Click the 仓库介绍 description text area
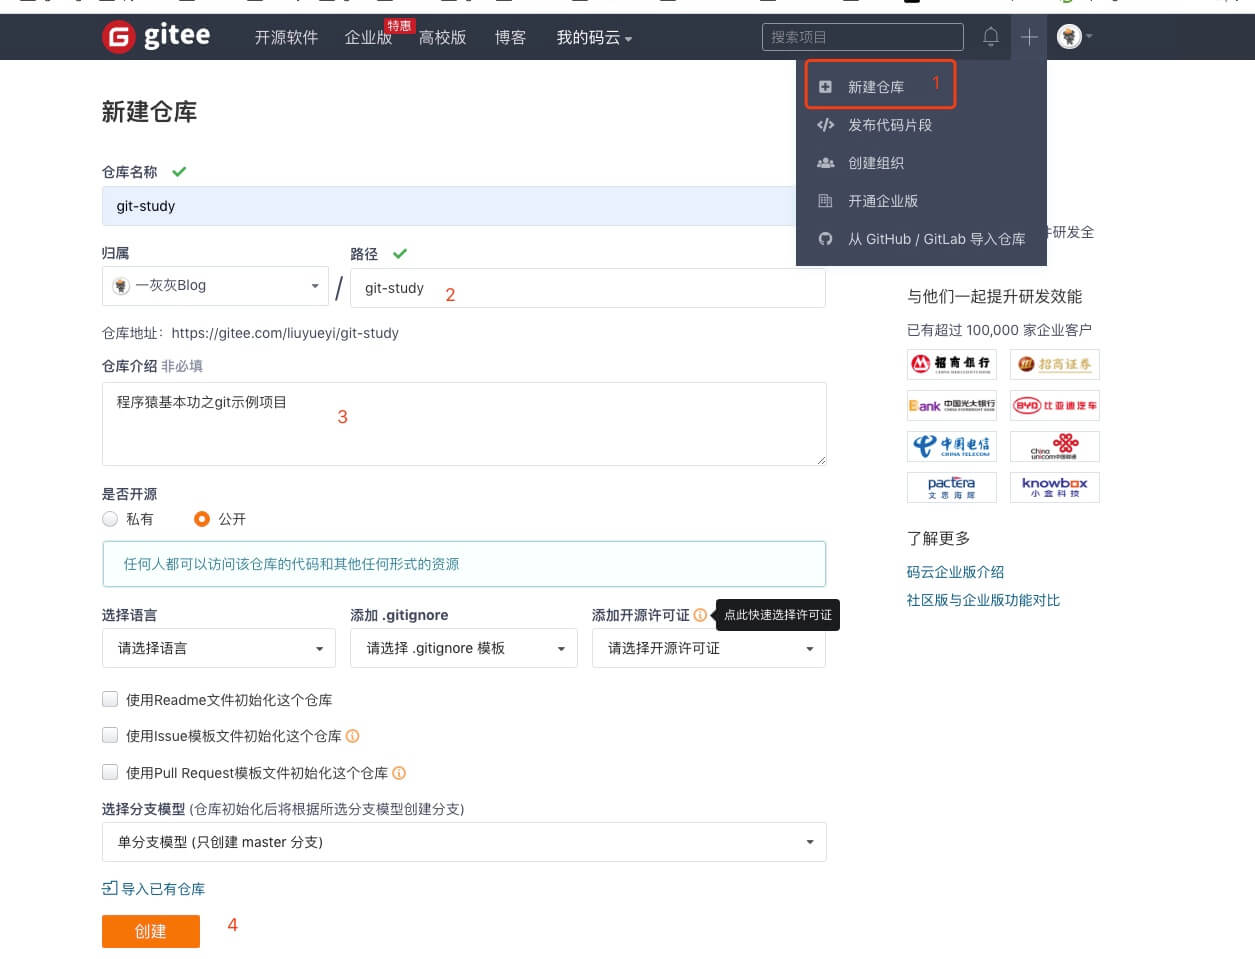Screen dimensions: 1255x959 tap(464, 423)
